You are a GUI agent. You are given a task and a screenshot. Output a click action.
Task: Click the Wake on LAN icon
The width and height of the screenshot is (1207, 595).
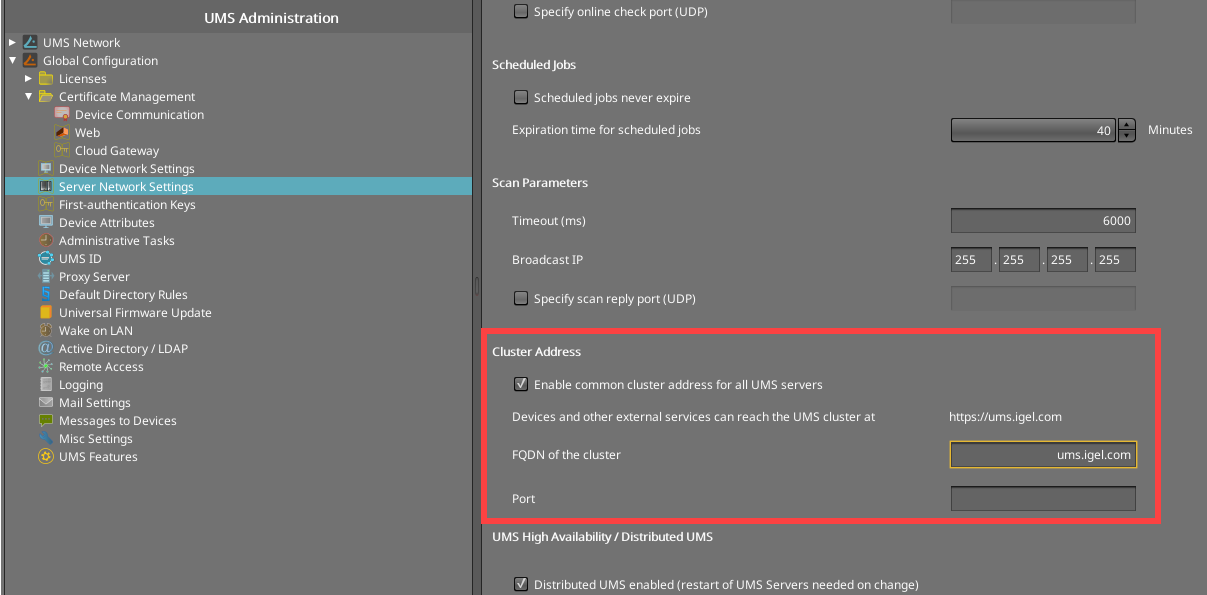(46, 331)
